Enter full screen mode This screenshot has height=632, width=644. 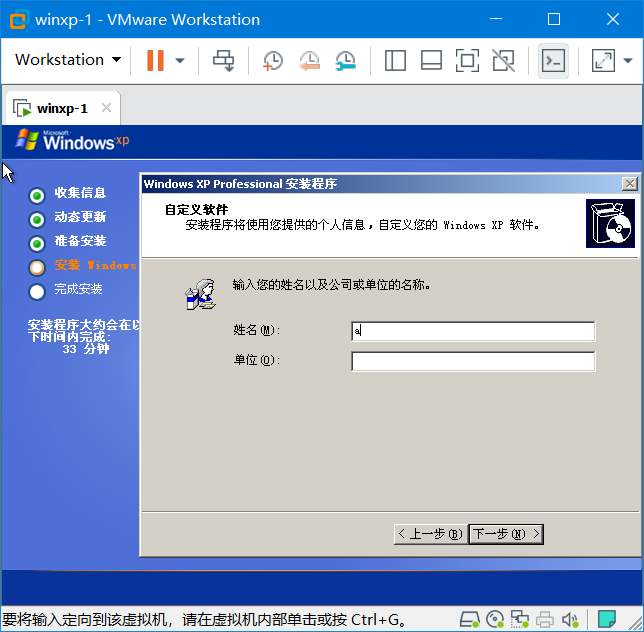(467, 61)
